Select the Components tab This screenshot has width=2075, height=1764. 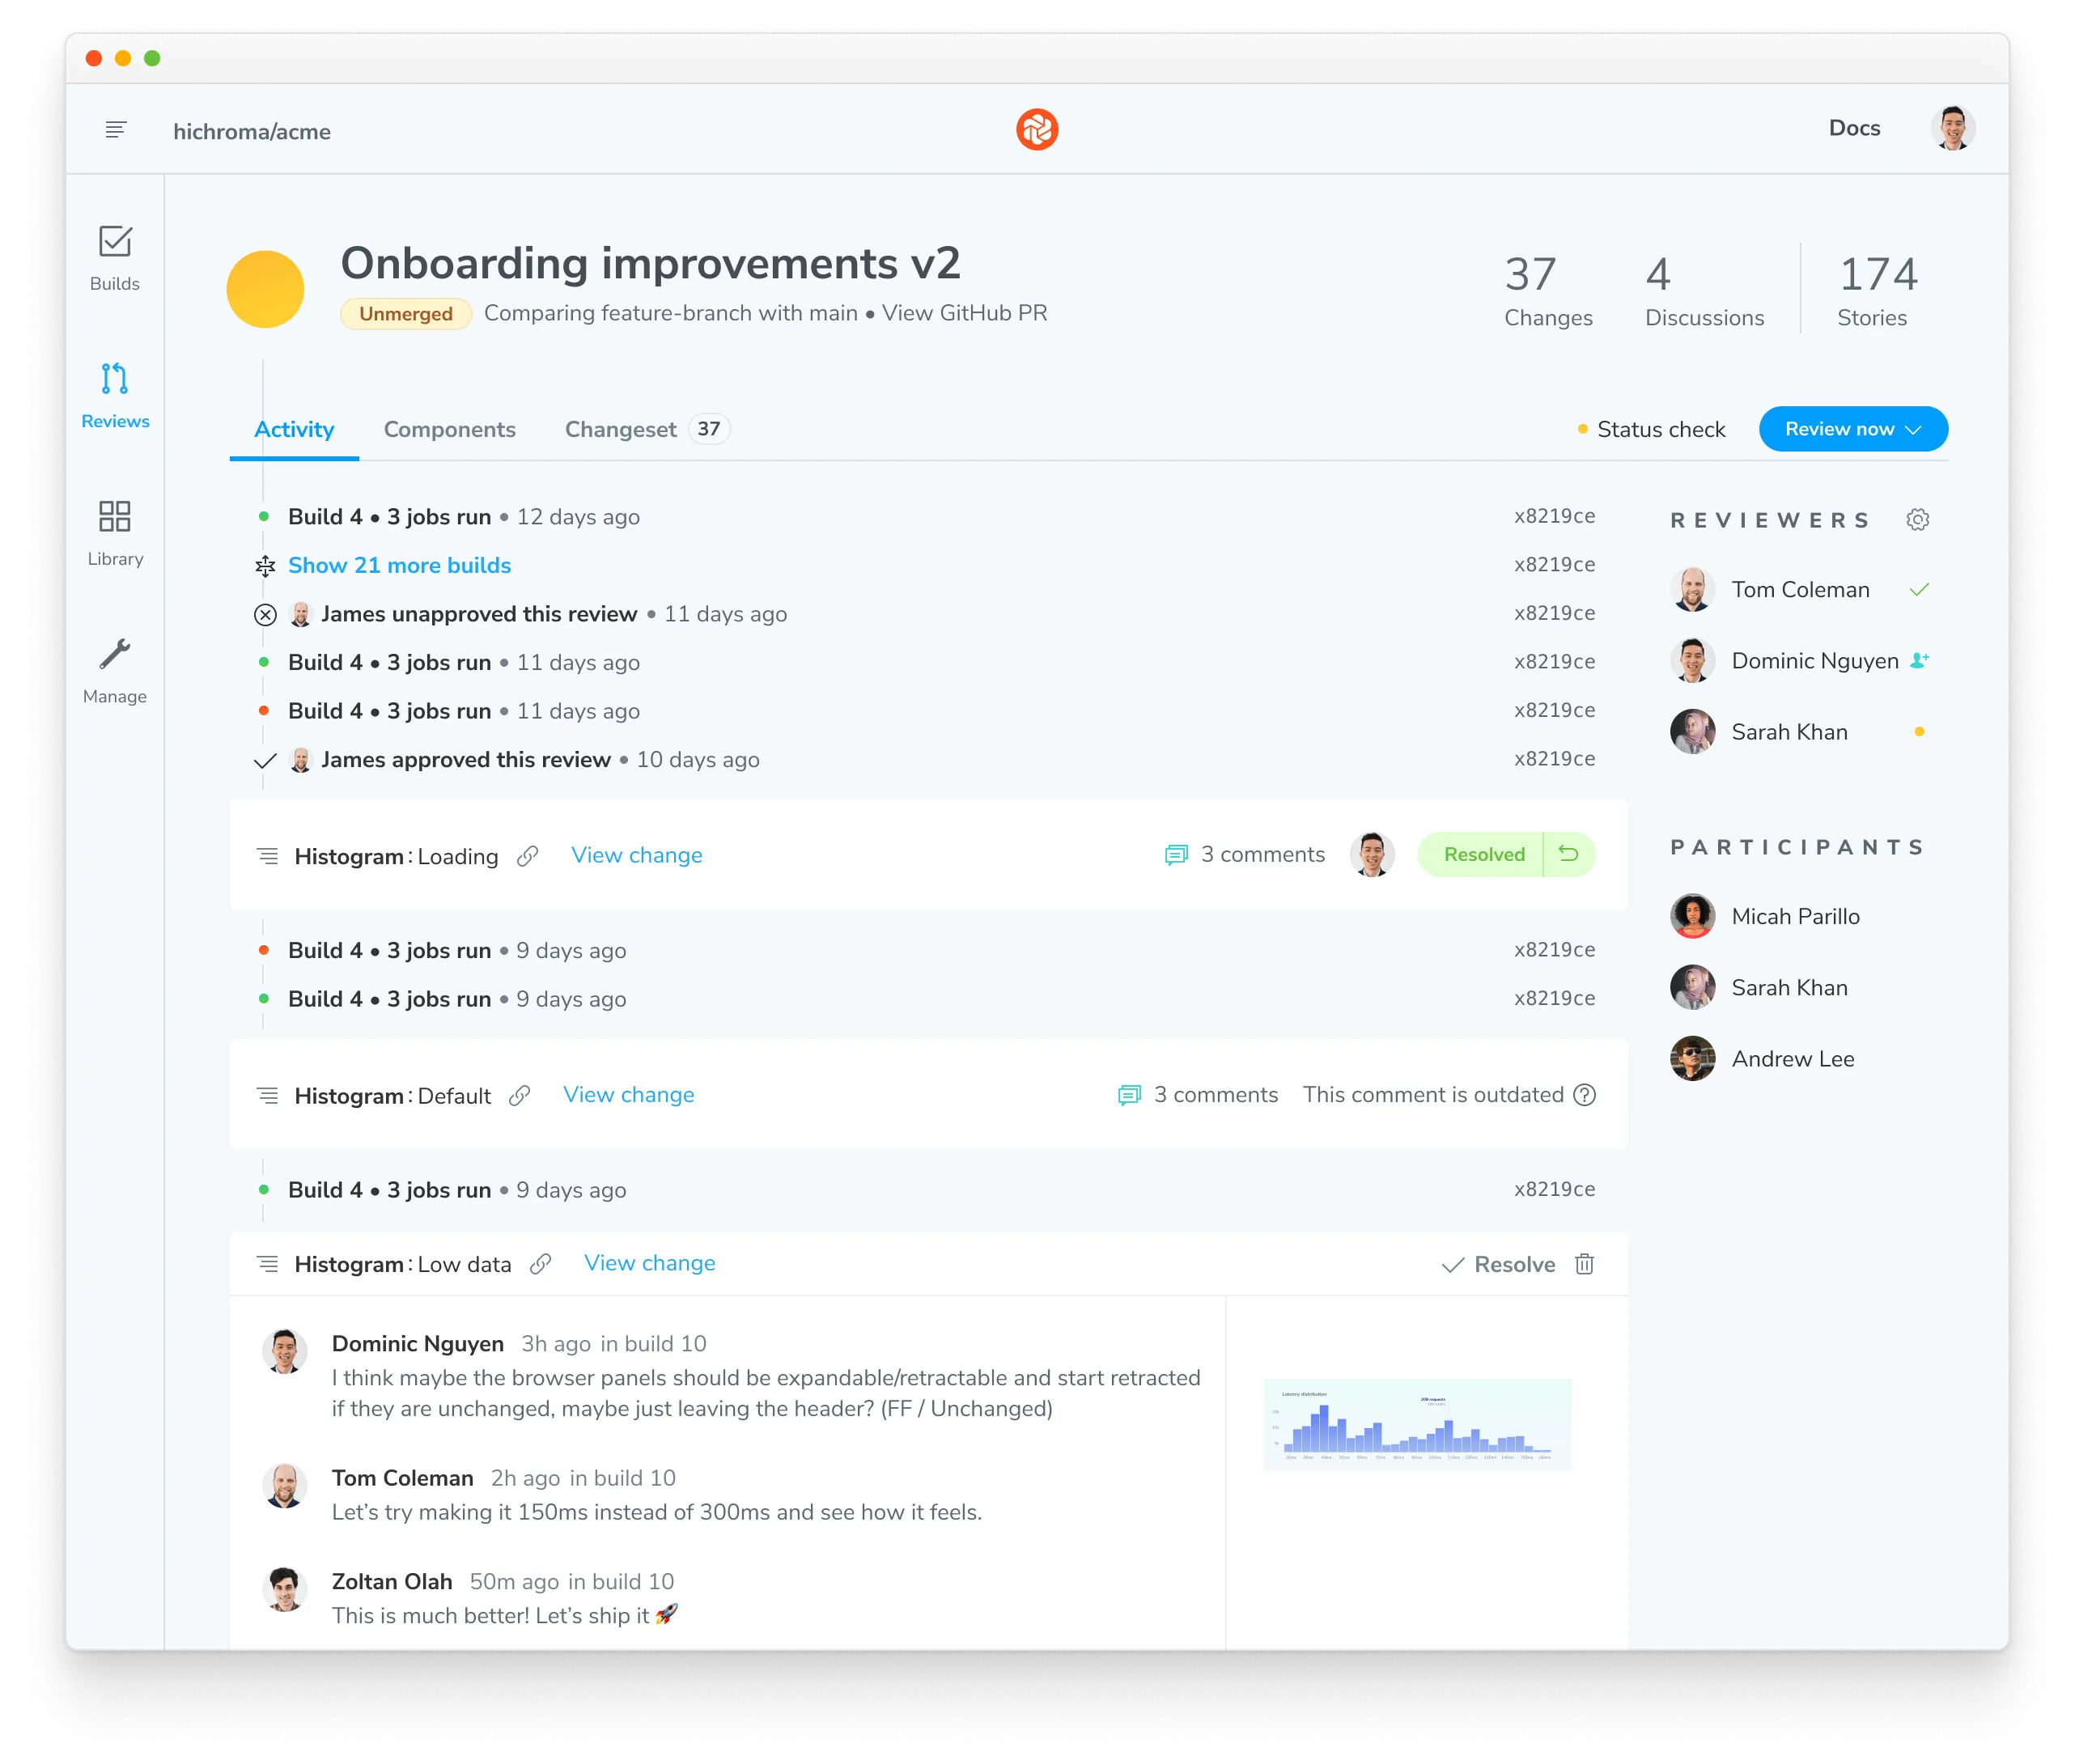452,429
